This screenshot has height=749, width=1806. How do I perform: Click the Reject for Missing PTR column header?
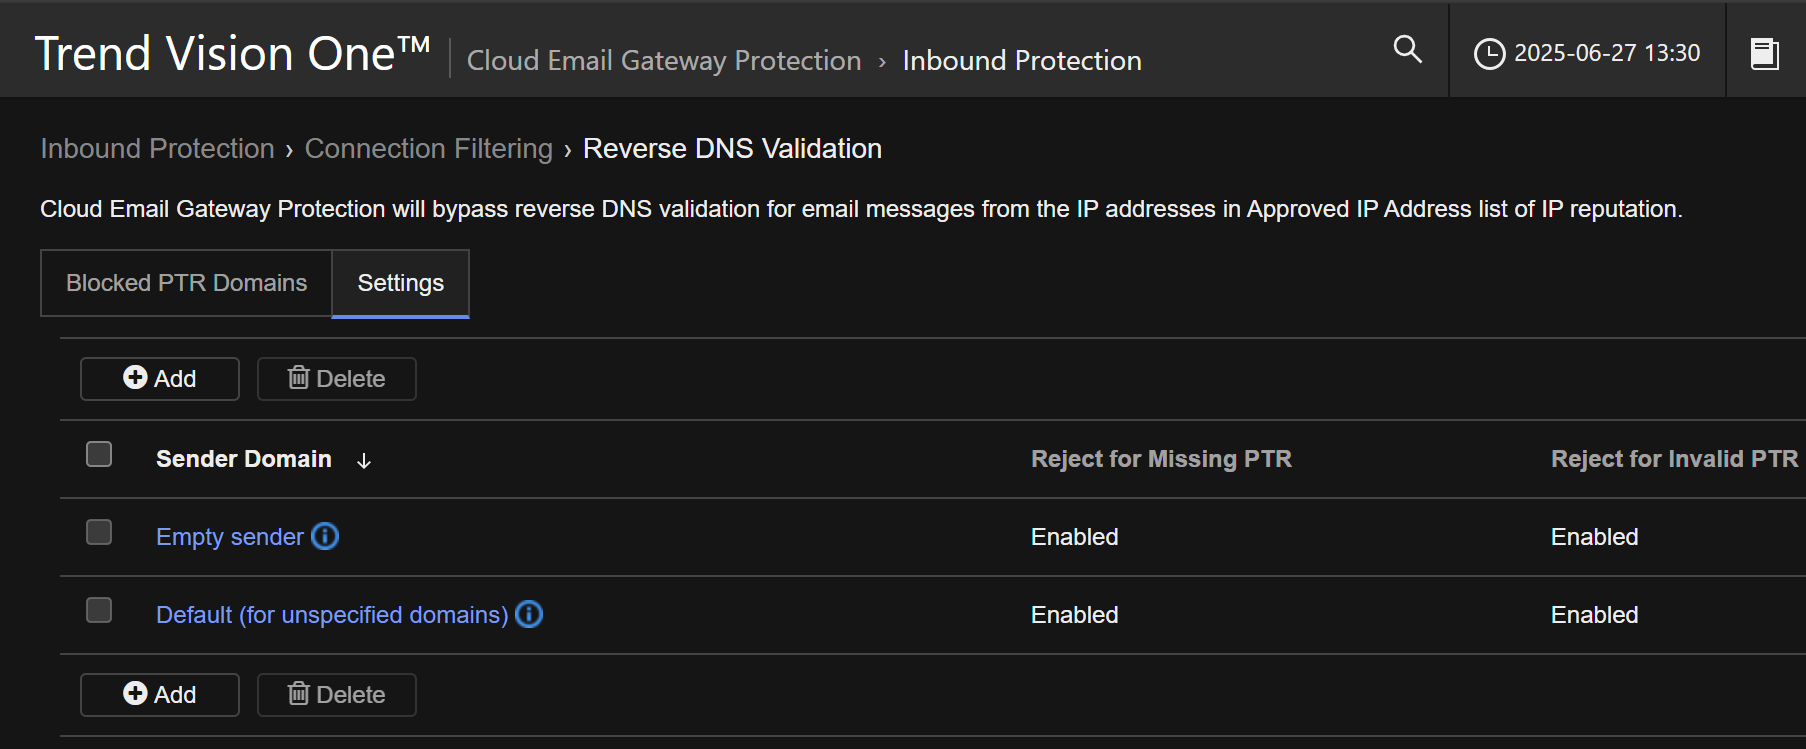click(x=1161, y=459)
